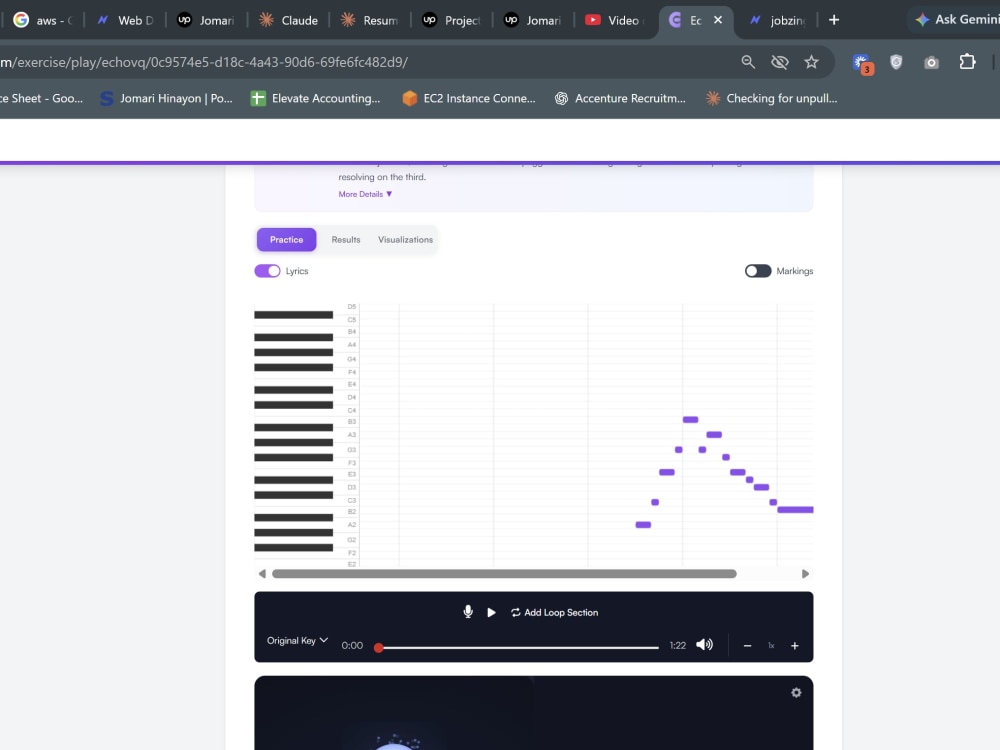Open a new browser tab
Image resolution: width=1000 pixels, height=750 pixels.
834,20
